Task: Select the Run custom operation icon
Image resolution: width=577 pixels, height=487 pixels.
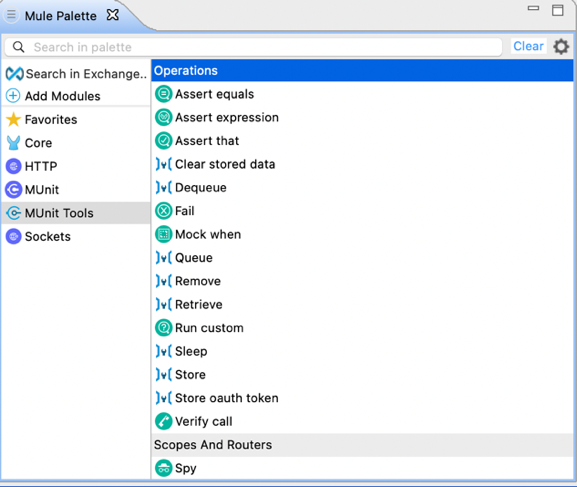Action: tap(163, 328)
